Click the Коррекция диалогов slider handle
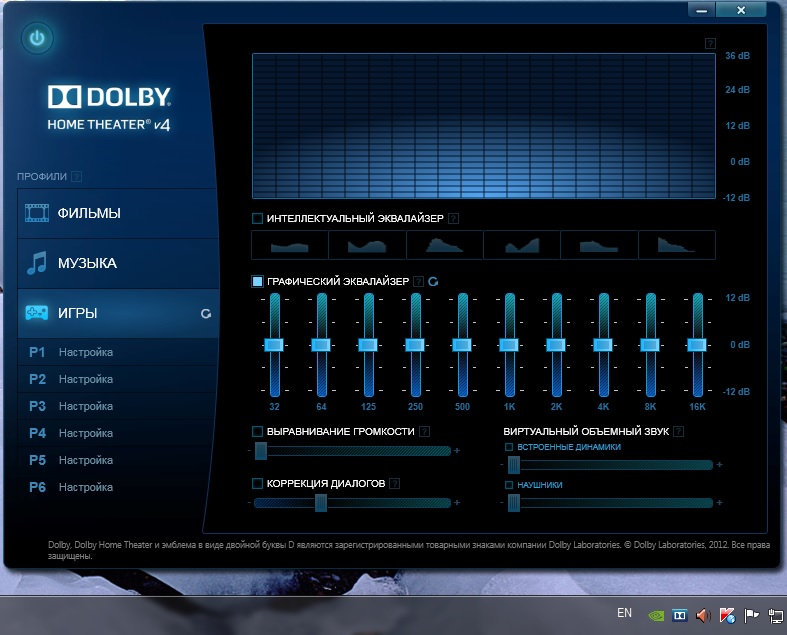 [321, 503]
